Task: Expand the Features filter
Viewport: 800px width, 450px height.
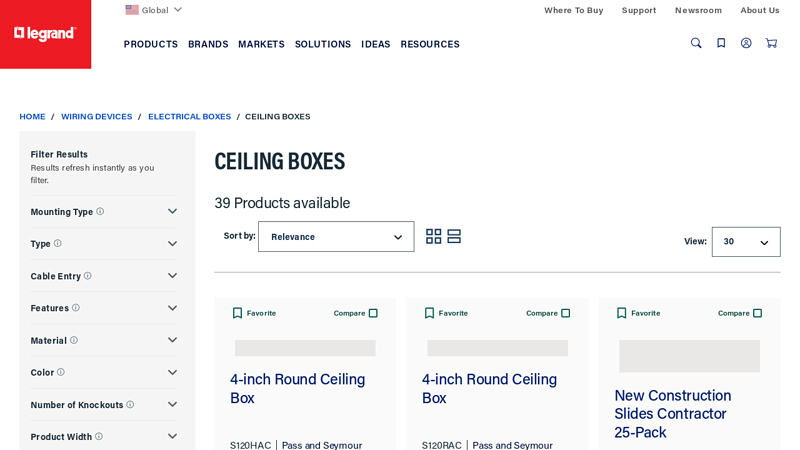Action: (172, 308)
